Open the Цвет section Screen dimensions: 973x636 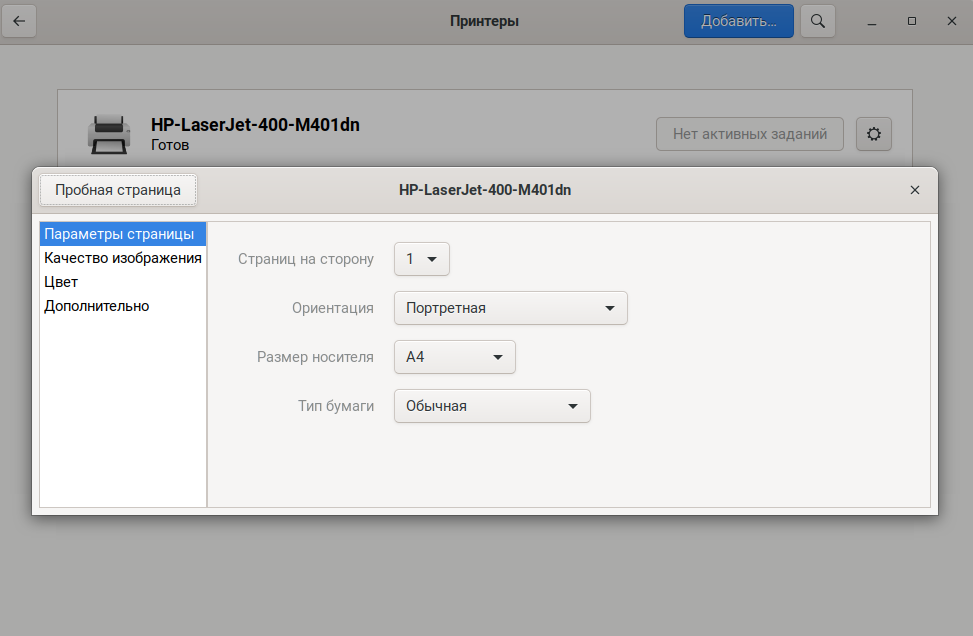(x=61, y=282)
